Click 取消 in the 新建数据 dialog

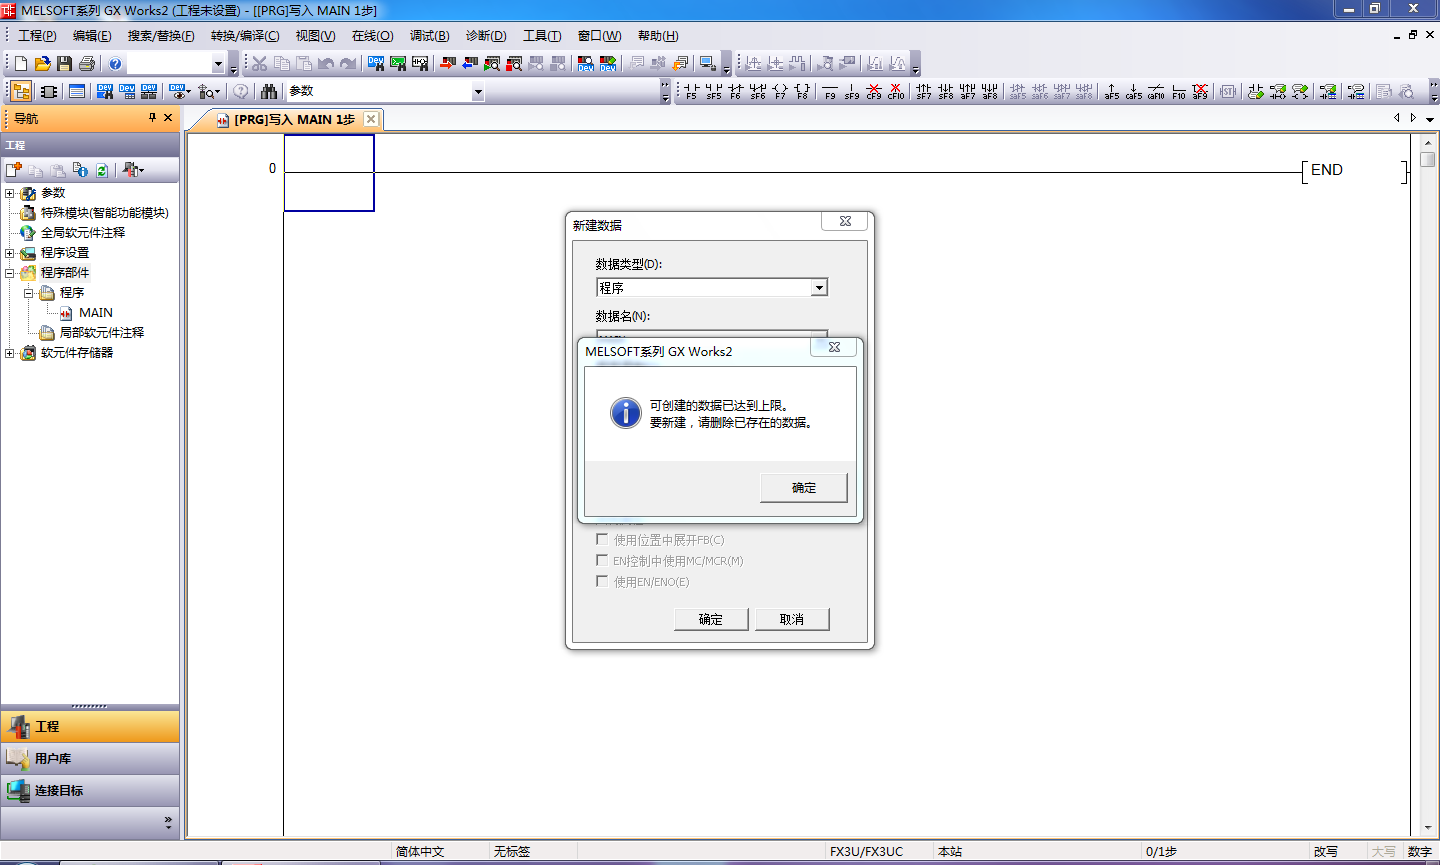tap(791, 619)
